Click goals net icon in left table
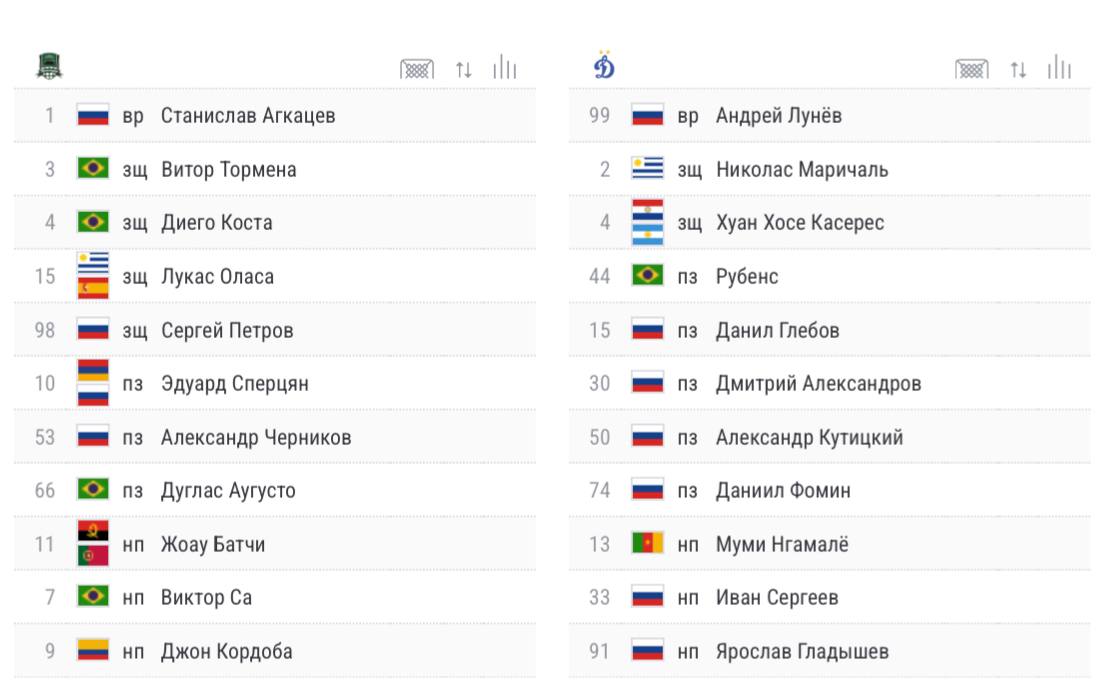The width and height of the screenshot is (1102, 695). (x=417, y=69)
